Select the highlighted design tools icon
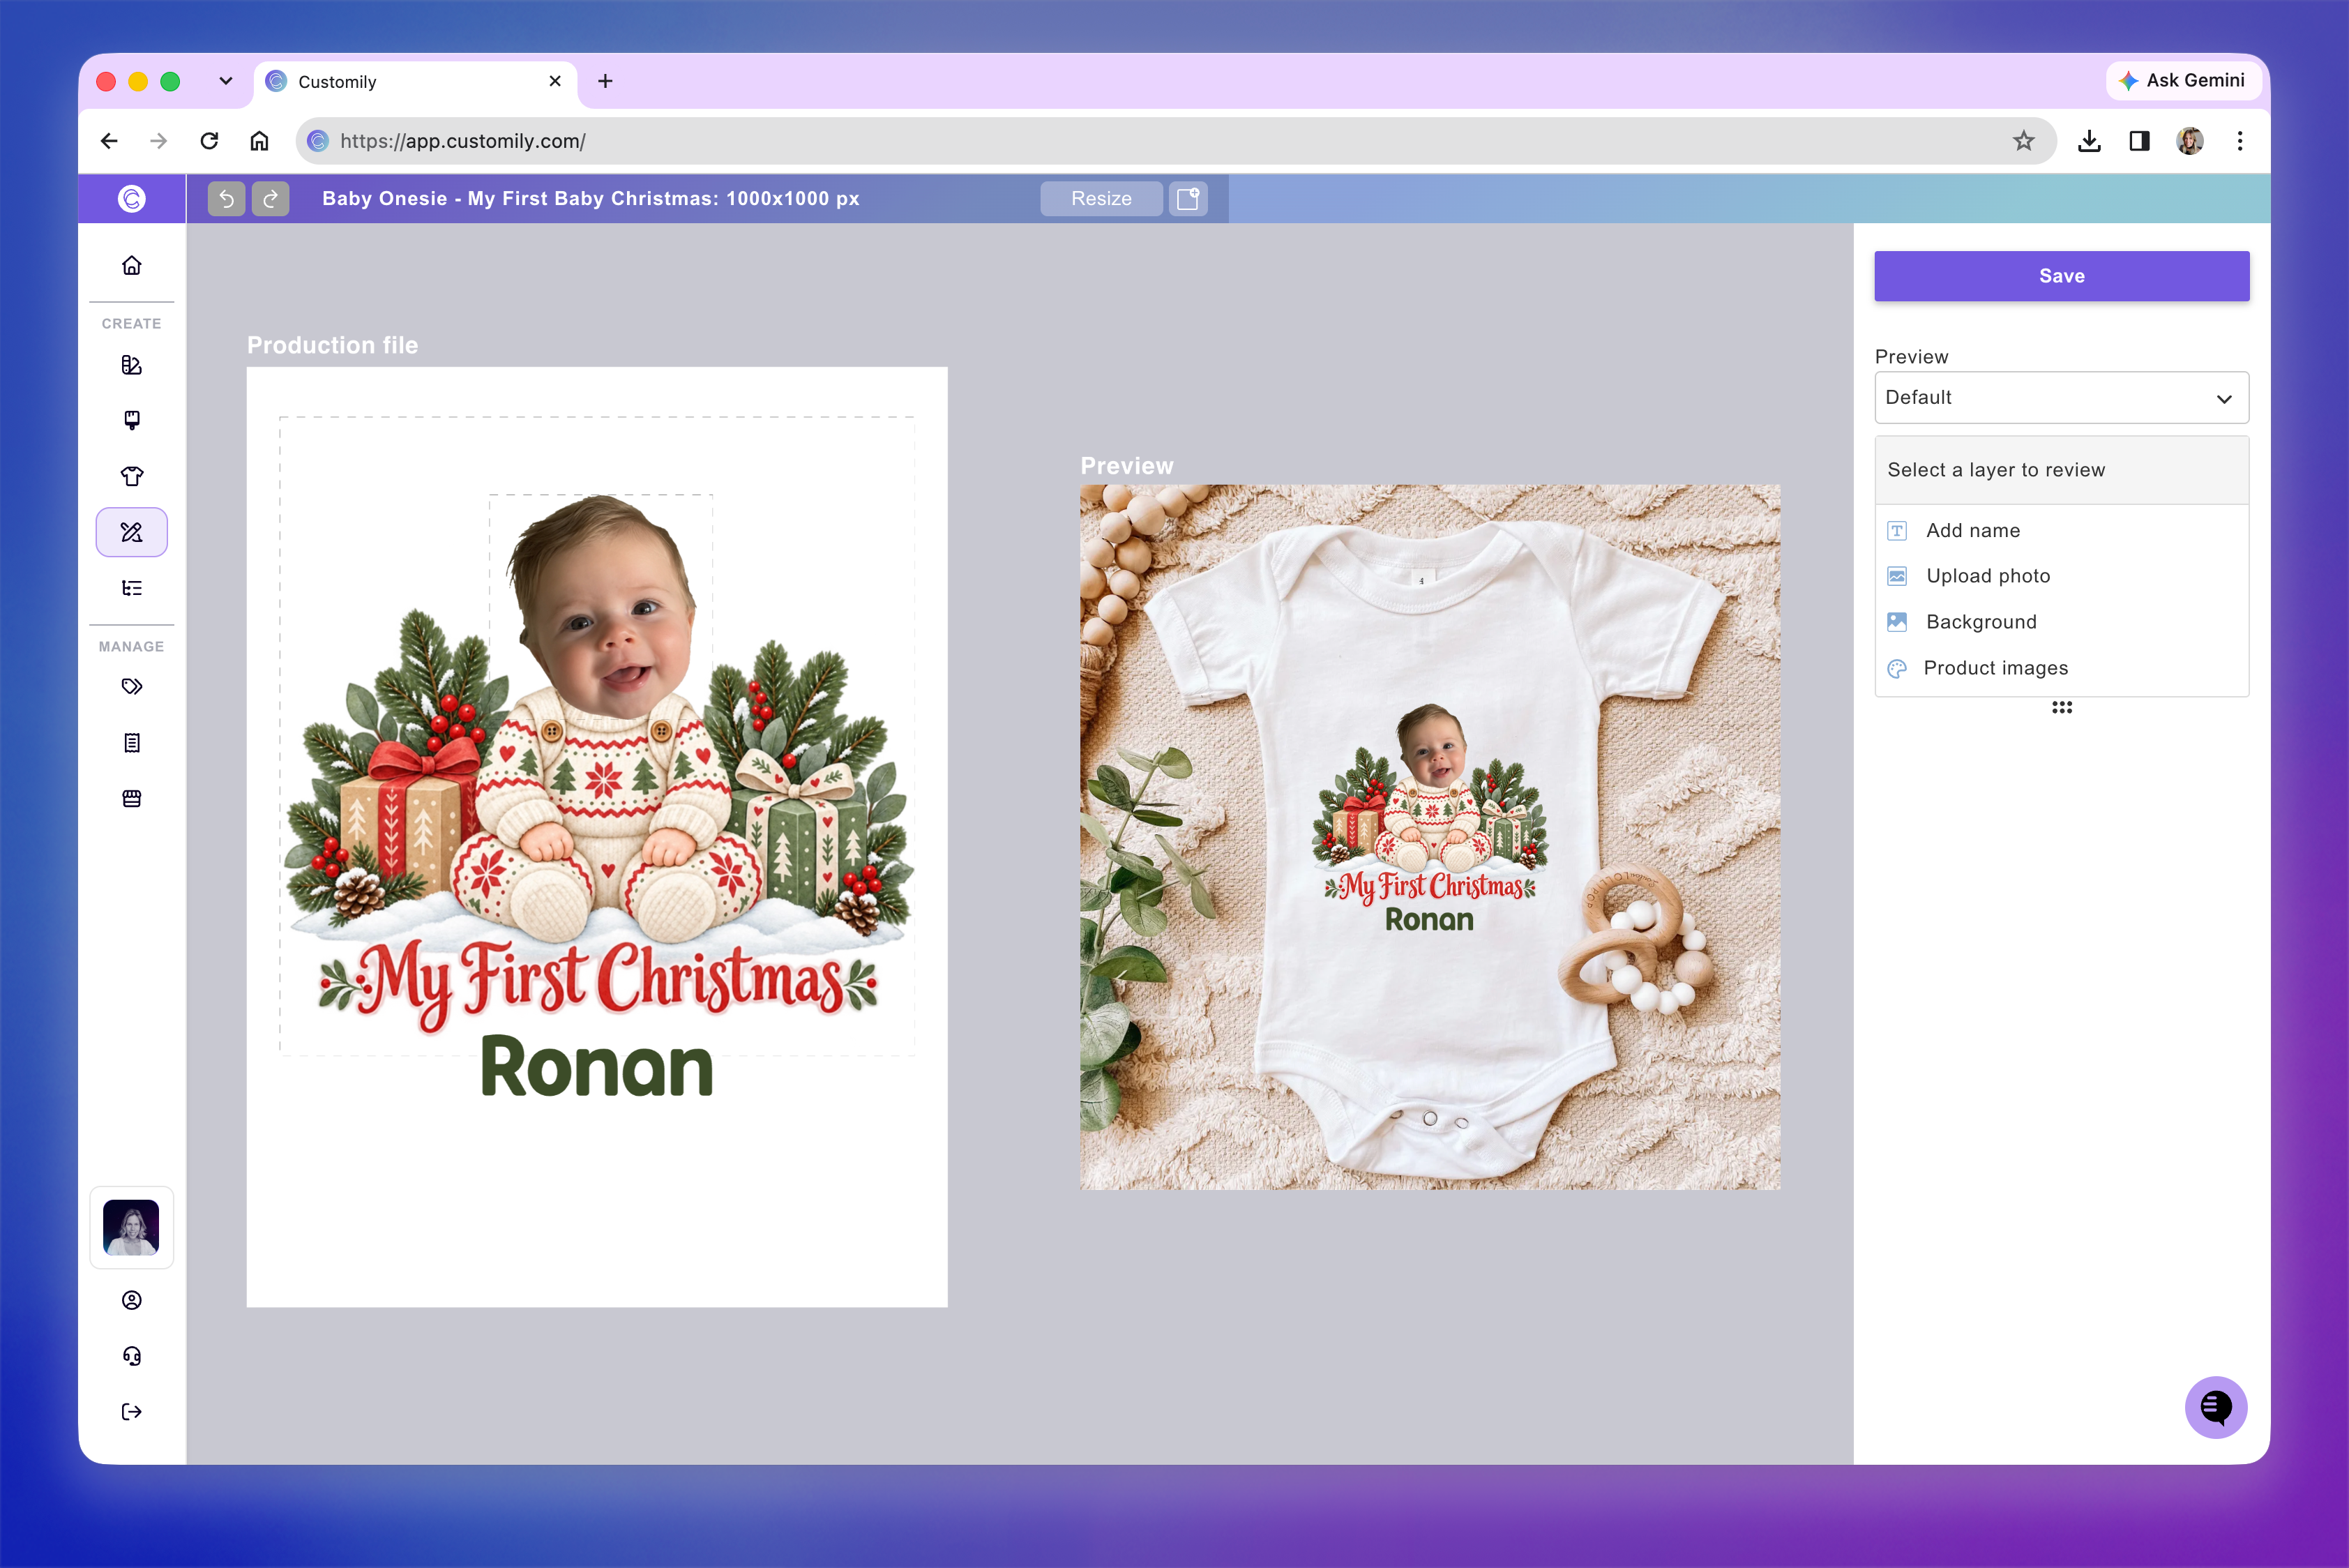Viewport: 2349px width, 1568px height. (x=132, y=532)
